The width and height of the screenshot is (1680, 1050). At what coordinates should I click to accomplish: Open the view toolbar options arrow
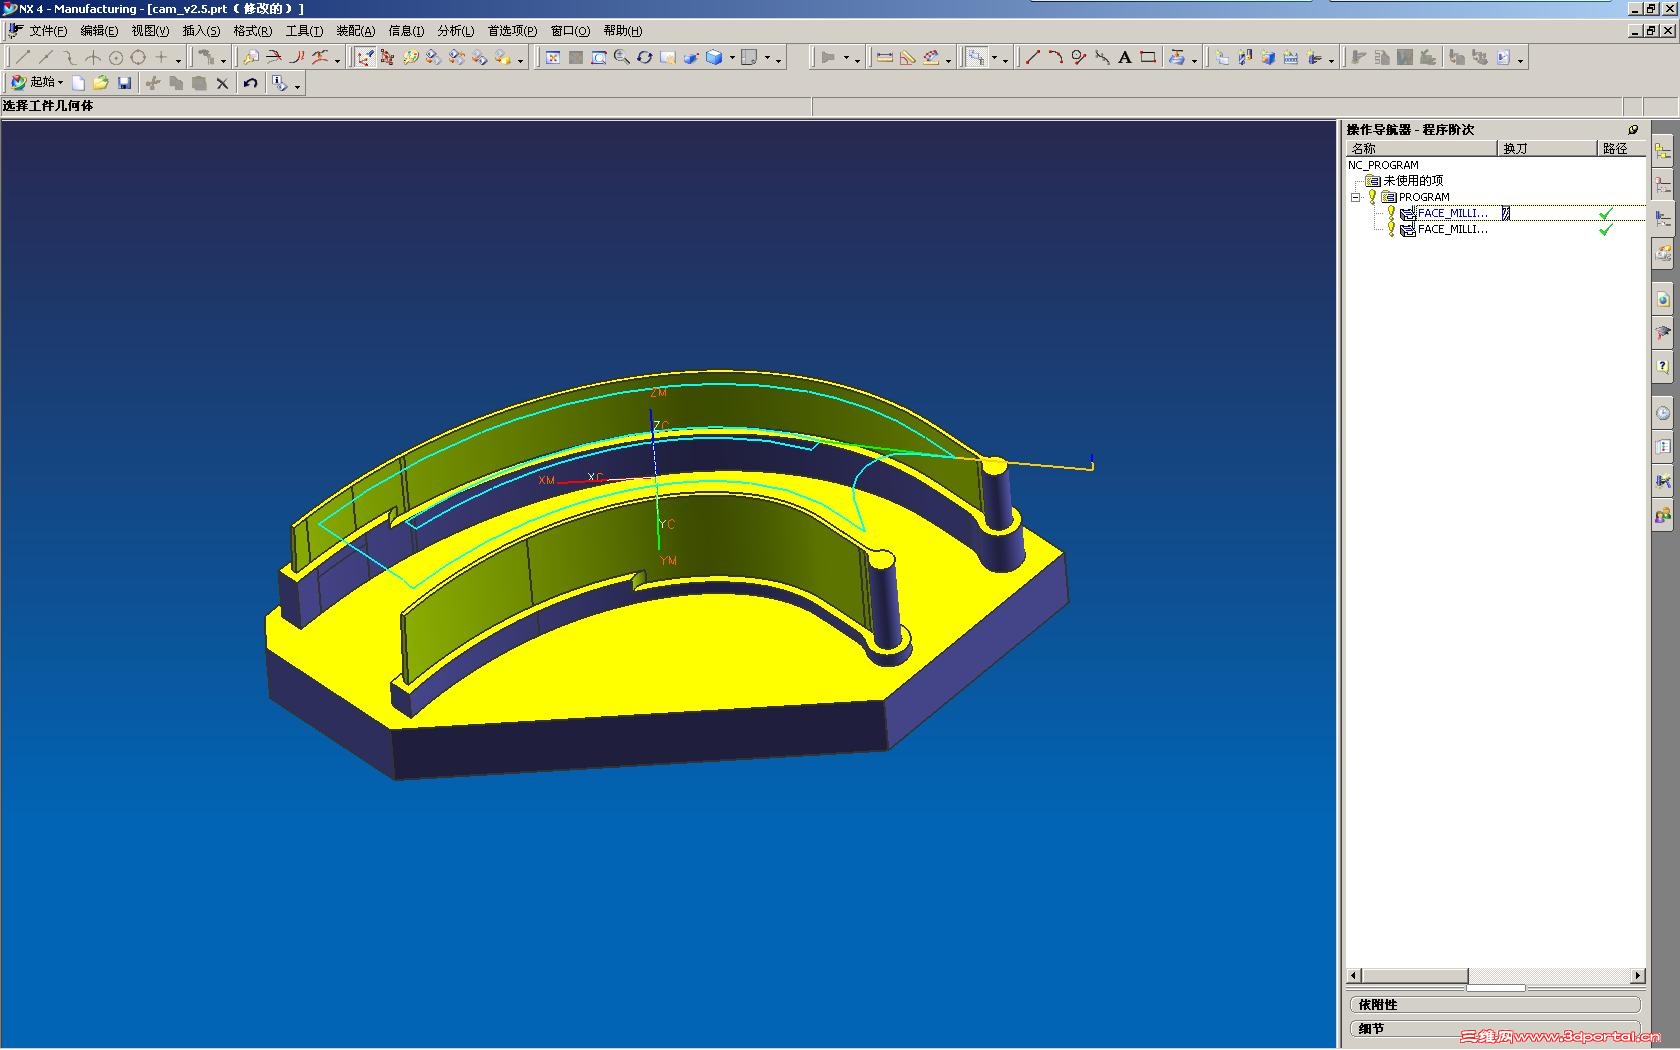(778, 60)
